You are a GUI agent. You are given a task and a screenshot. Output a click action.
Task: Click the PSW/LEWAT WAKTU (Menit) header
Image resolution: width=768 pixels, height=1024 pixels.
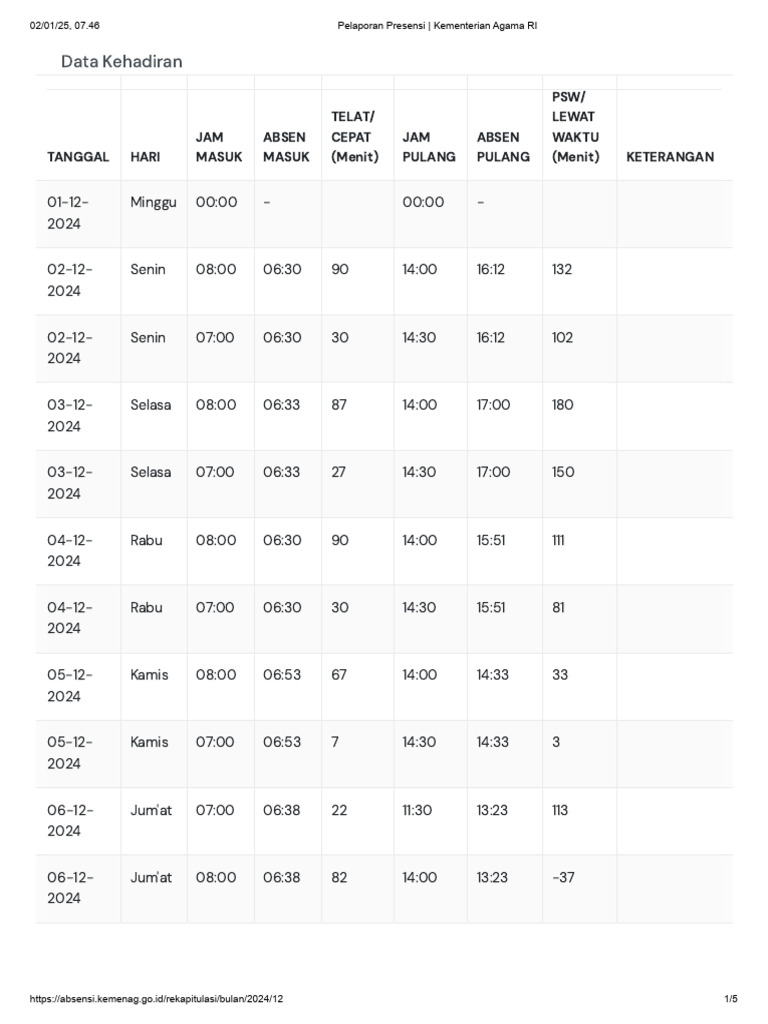[x=575, y=127]
